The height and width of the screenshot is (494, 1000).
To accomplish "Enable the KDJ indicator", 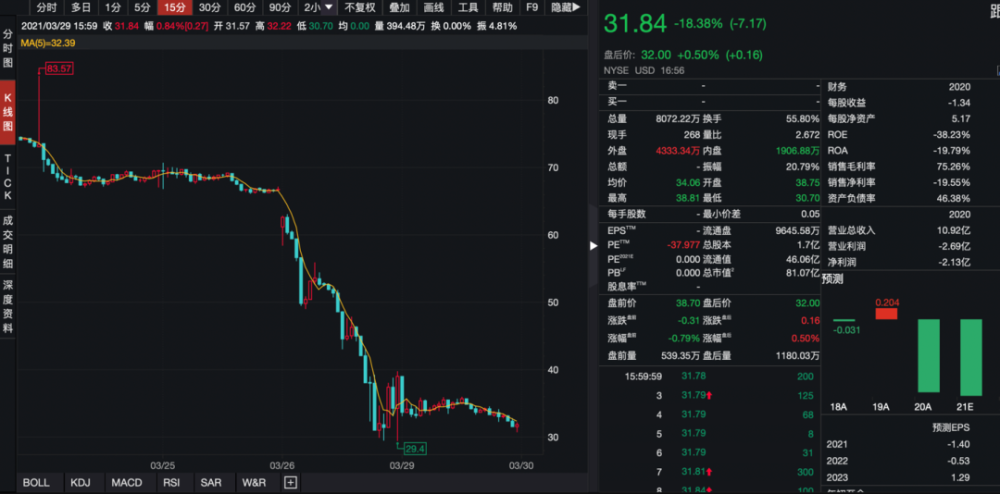I will tap(80, 483).
